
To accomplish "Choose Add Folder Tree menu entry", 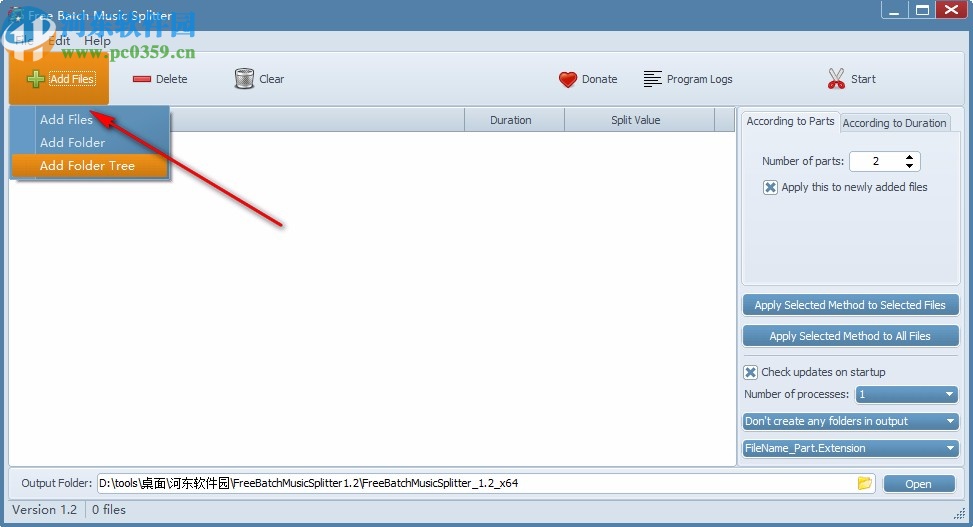I will pyautogui.click(x=90, y=165).
